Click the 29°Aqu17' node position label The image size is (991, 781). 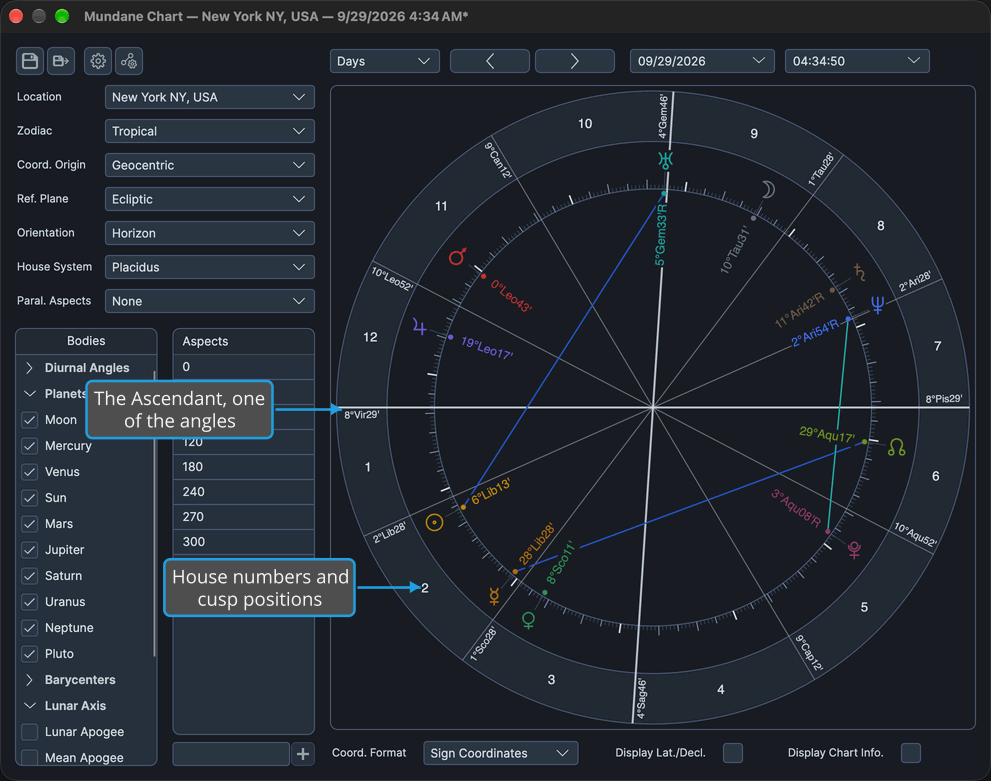coord(827,435)
